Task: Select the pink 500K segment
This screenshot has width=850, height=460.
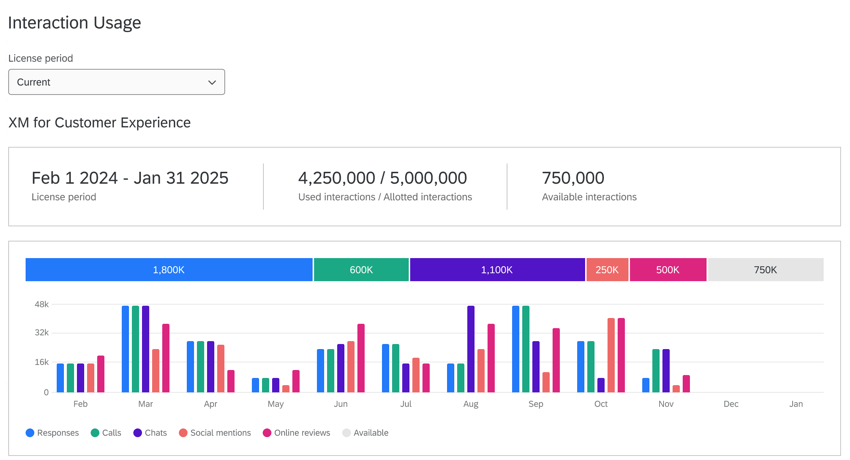Action: coord(668,270)
